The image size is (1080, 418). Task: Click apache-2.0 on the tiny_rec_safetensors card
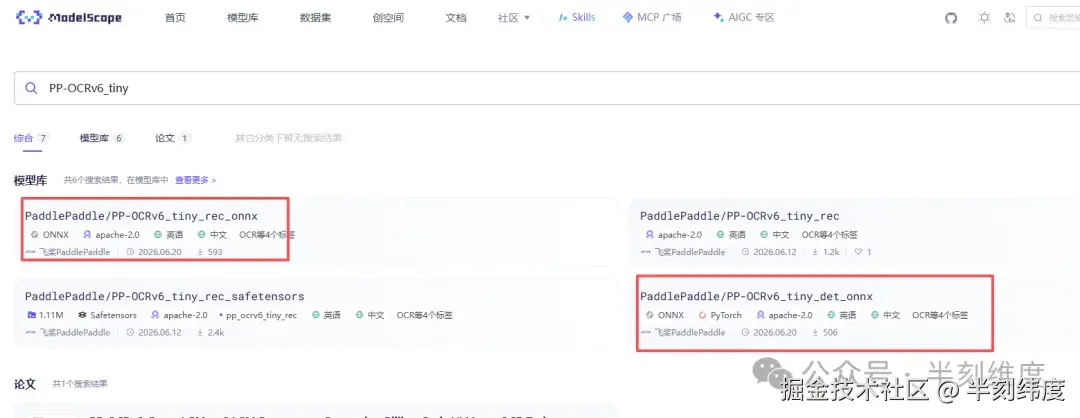click(178, 315)
